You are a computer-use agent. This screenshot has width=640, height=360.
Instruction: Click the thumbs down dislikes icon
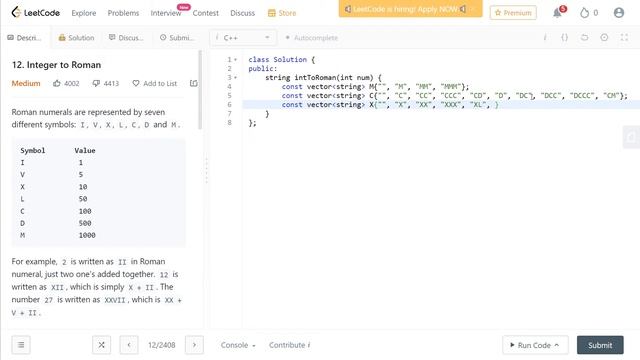coord(96,83)
